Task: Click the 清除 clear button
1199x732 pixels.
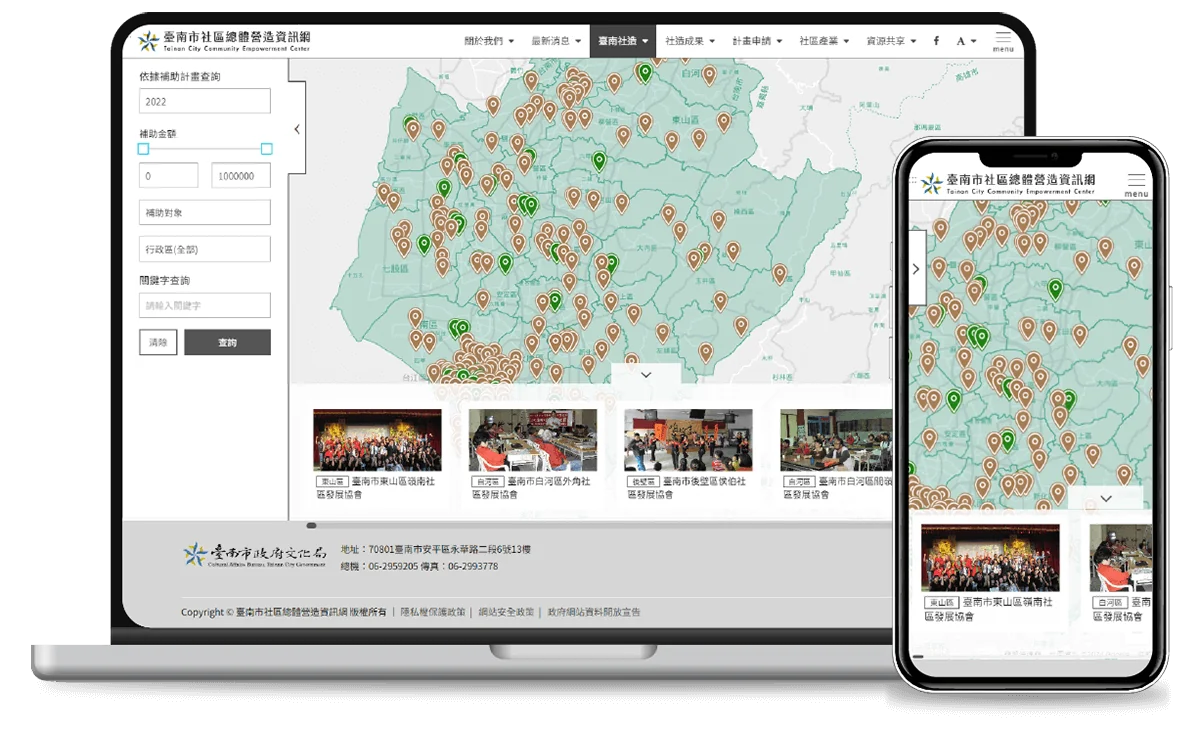Action: (x=158, y=342)
